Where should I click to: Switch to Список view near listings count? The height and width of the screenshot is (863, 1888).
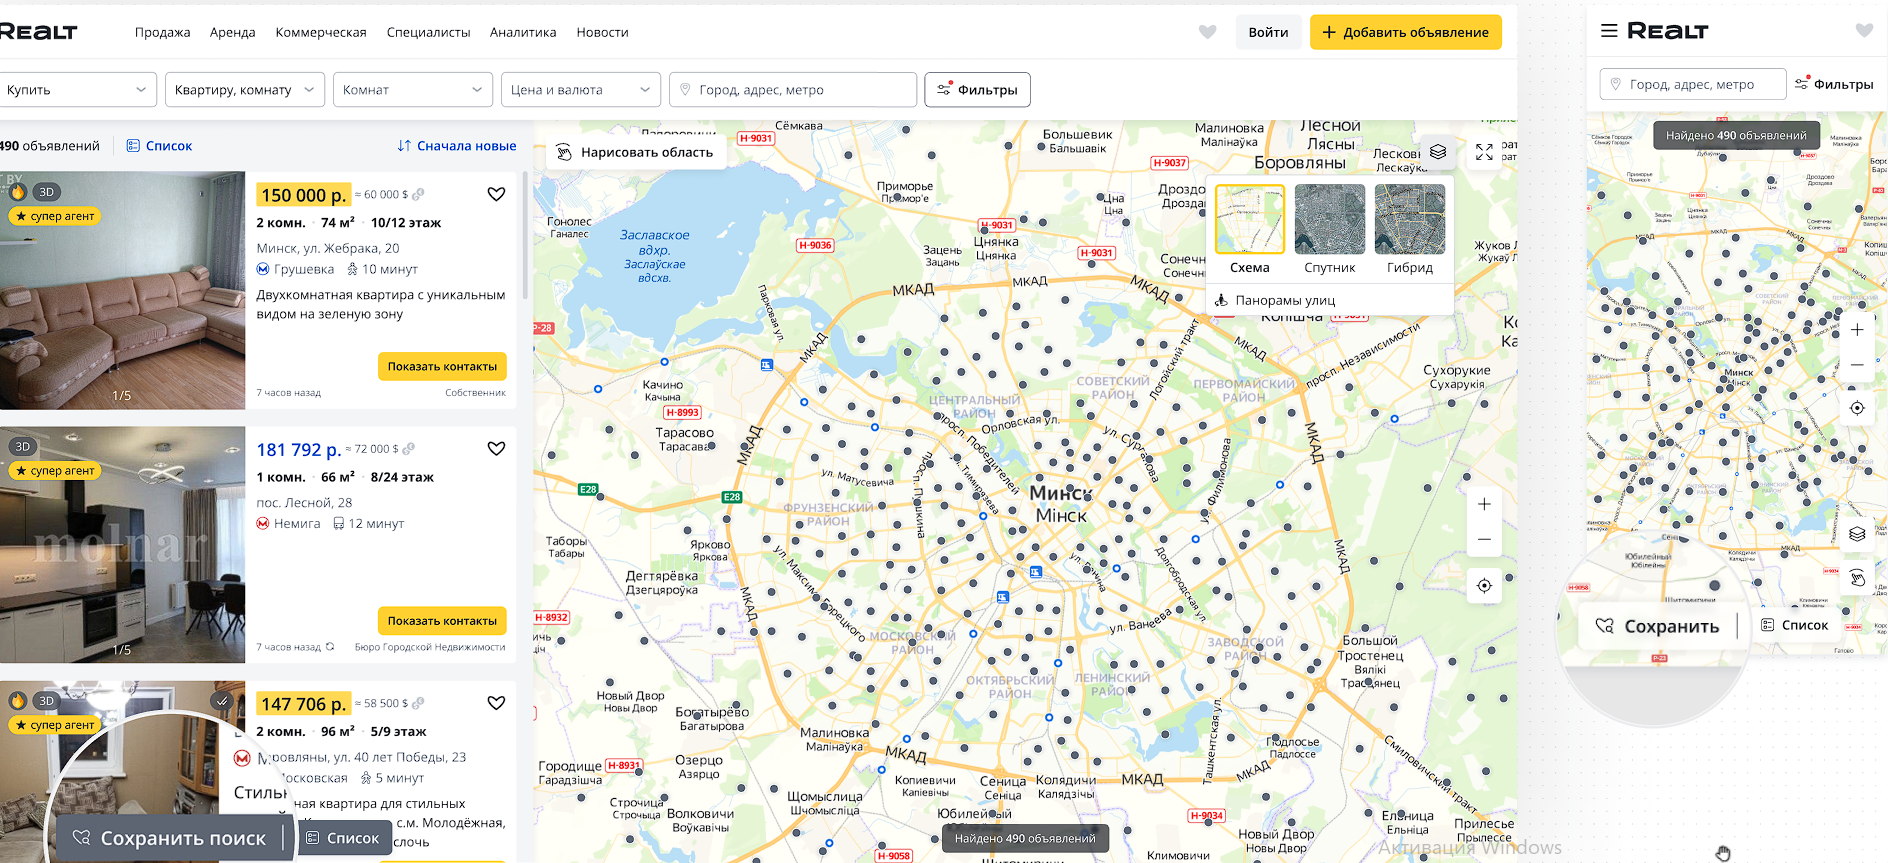pos(160,146)
